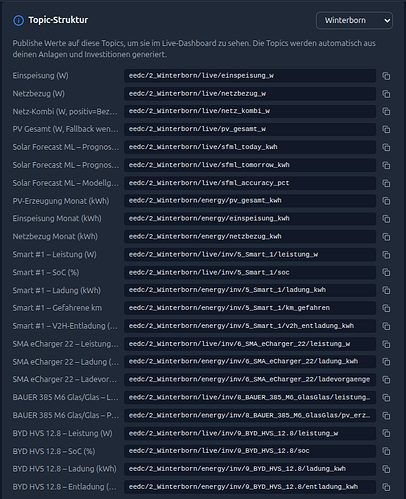
Task: Copy the sfml_today_kwh topic
Action: pyautogui.click(x=386, y=147)
